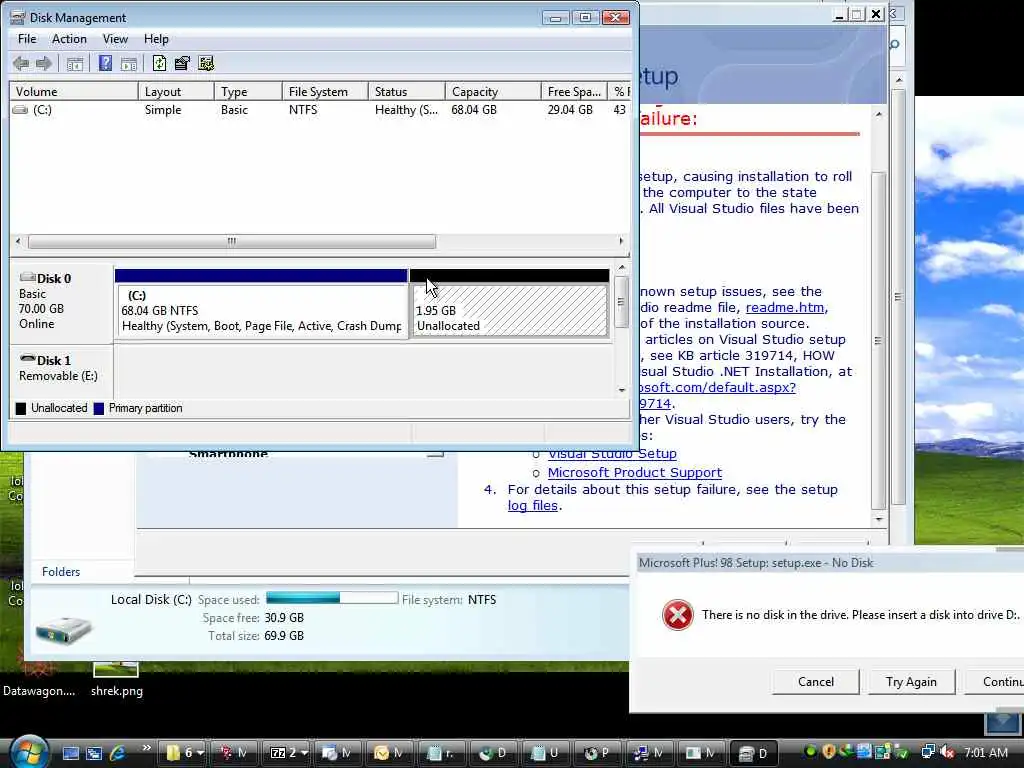This screenshot has height=768, width=1024.
Task: Open the View menu in Disk Management
Action: coord(115,39)
